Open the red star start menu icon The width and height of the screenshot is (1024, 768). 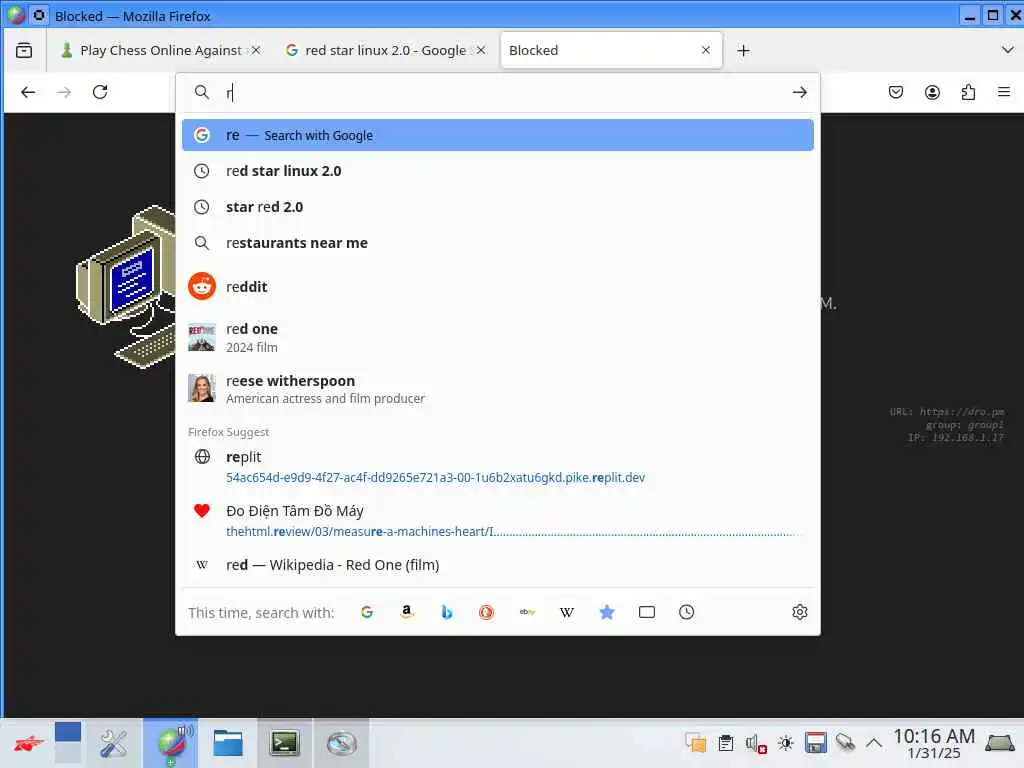[x=29, y=743]
